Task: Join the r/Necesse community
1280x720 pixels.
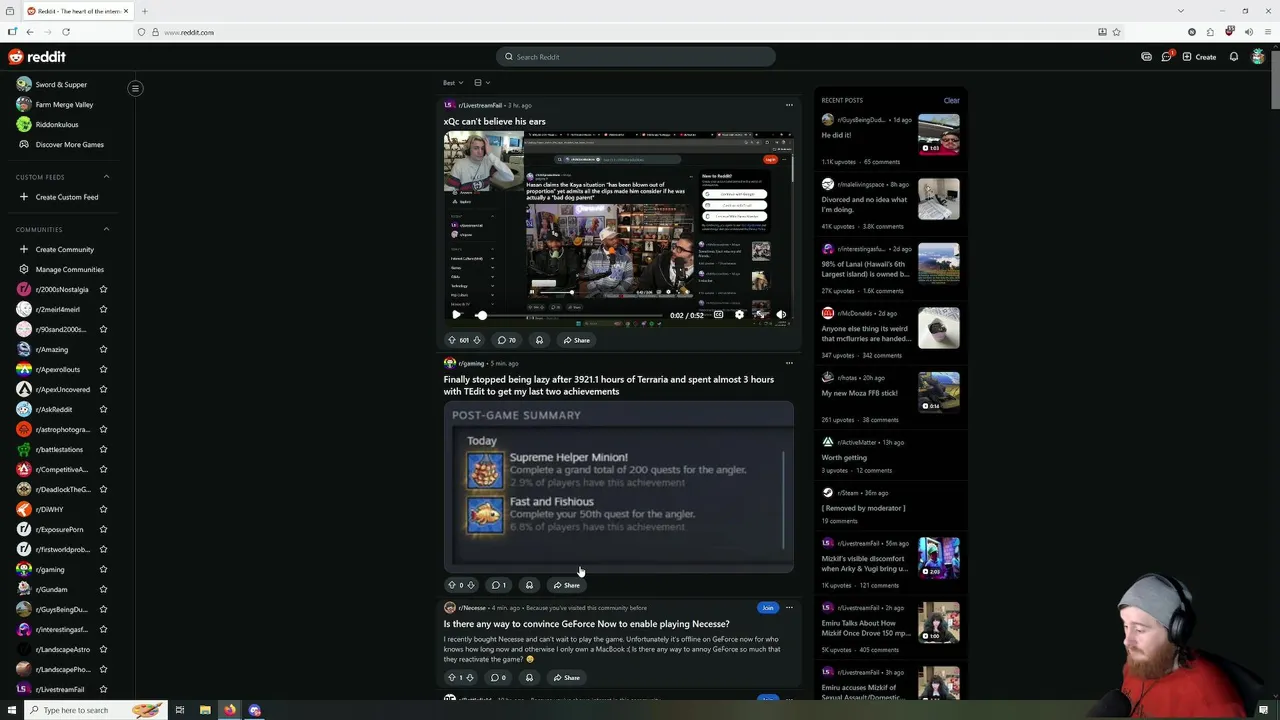Action: (x=768, y=607)
